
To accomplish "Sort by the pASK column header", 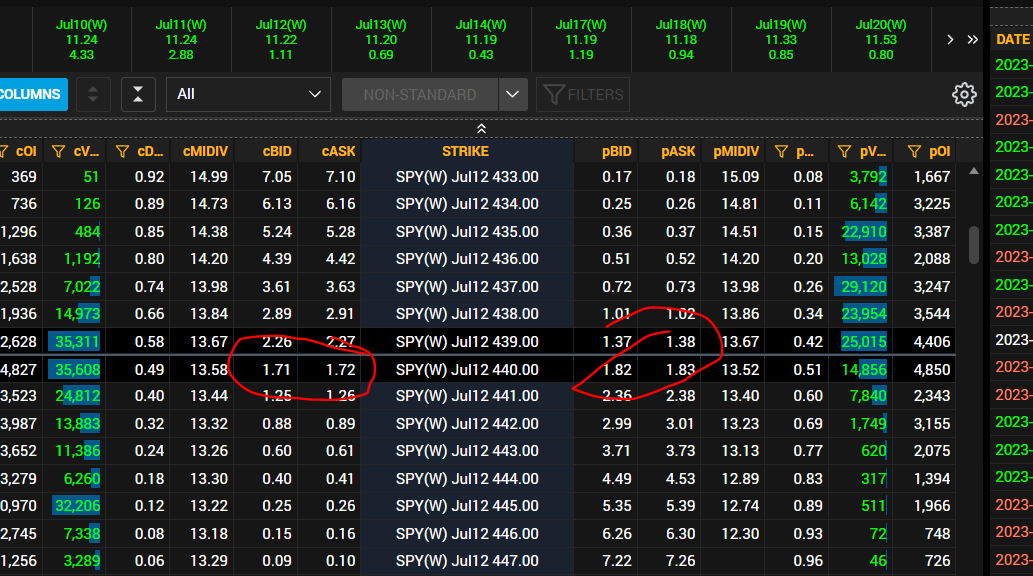I will click(679, 152).
